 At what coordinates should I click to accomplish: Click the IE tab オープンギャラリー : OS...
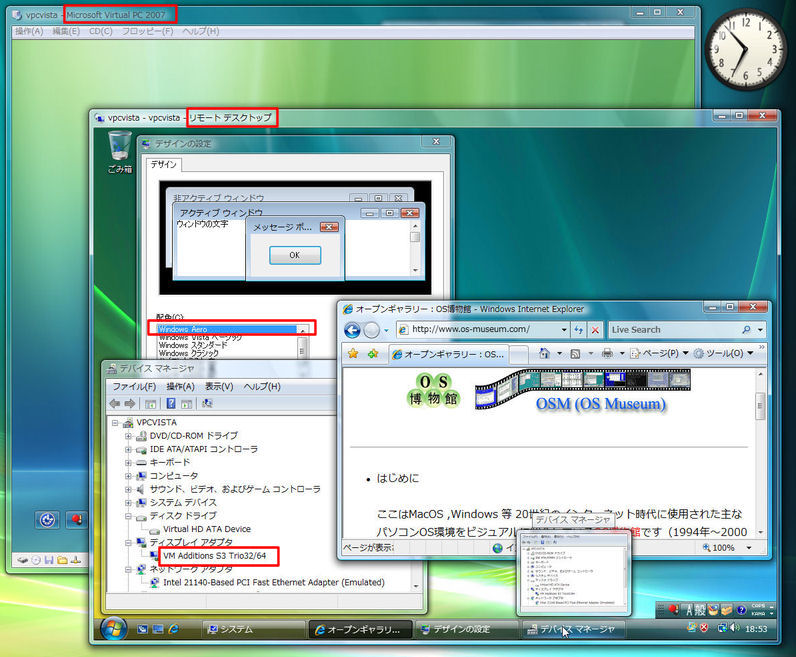click(x=448, y=354)
